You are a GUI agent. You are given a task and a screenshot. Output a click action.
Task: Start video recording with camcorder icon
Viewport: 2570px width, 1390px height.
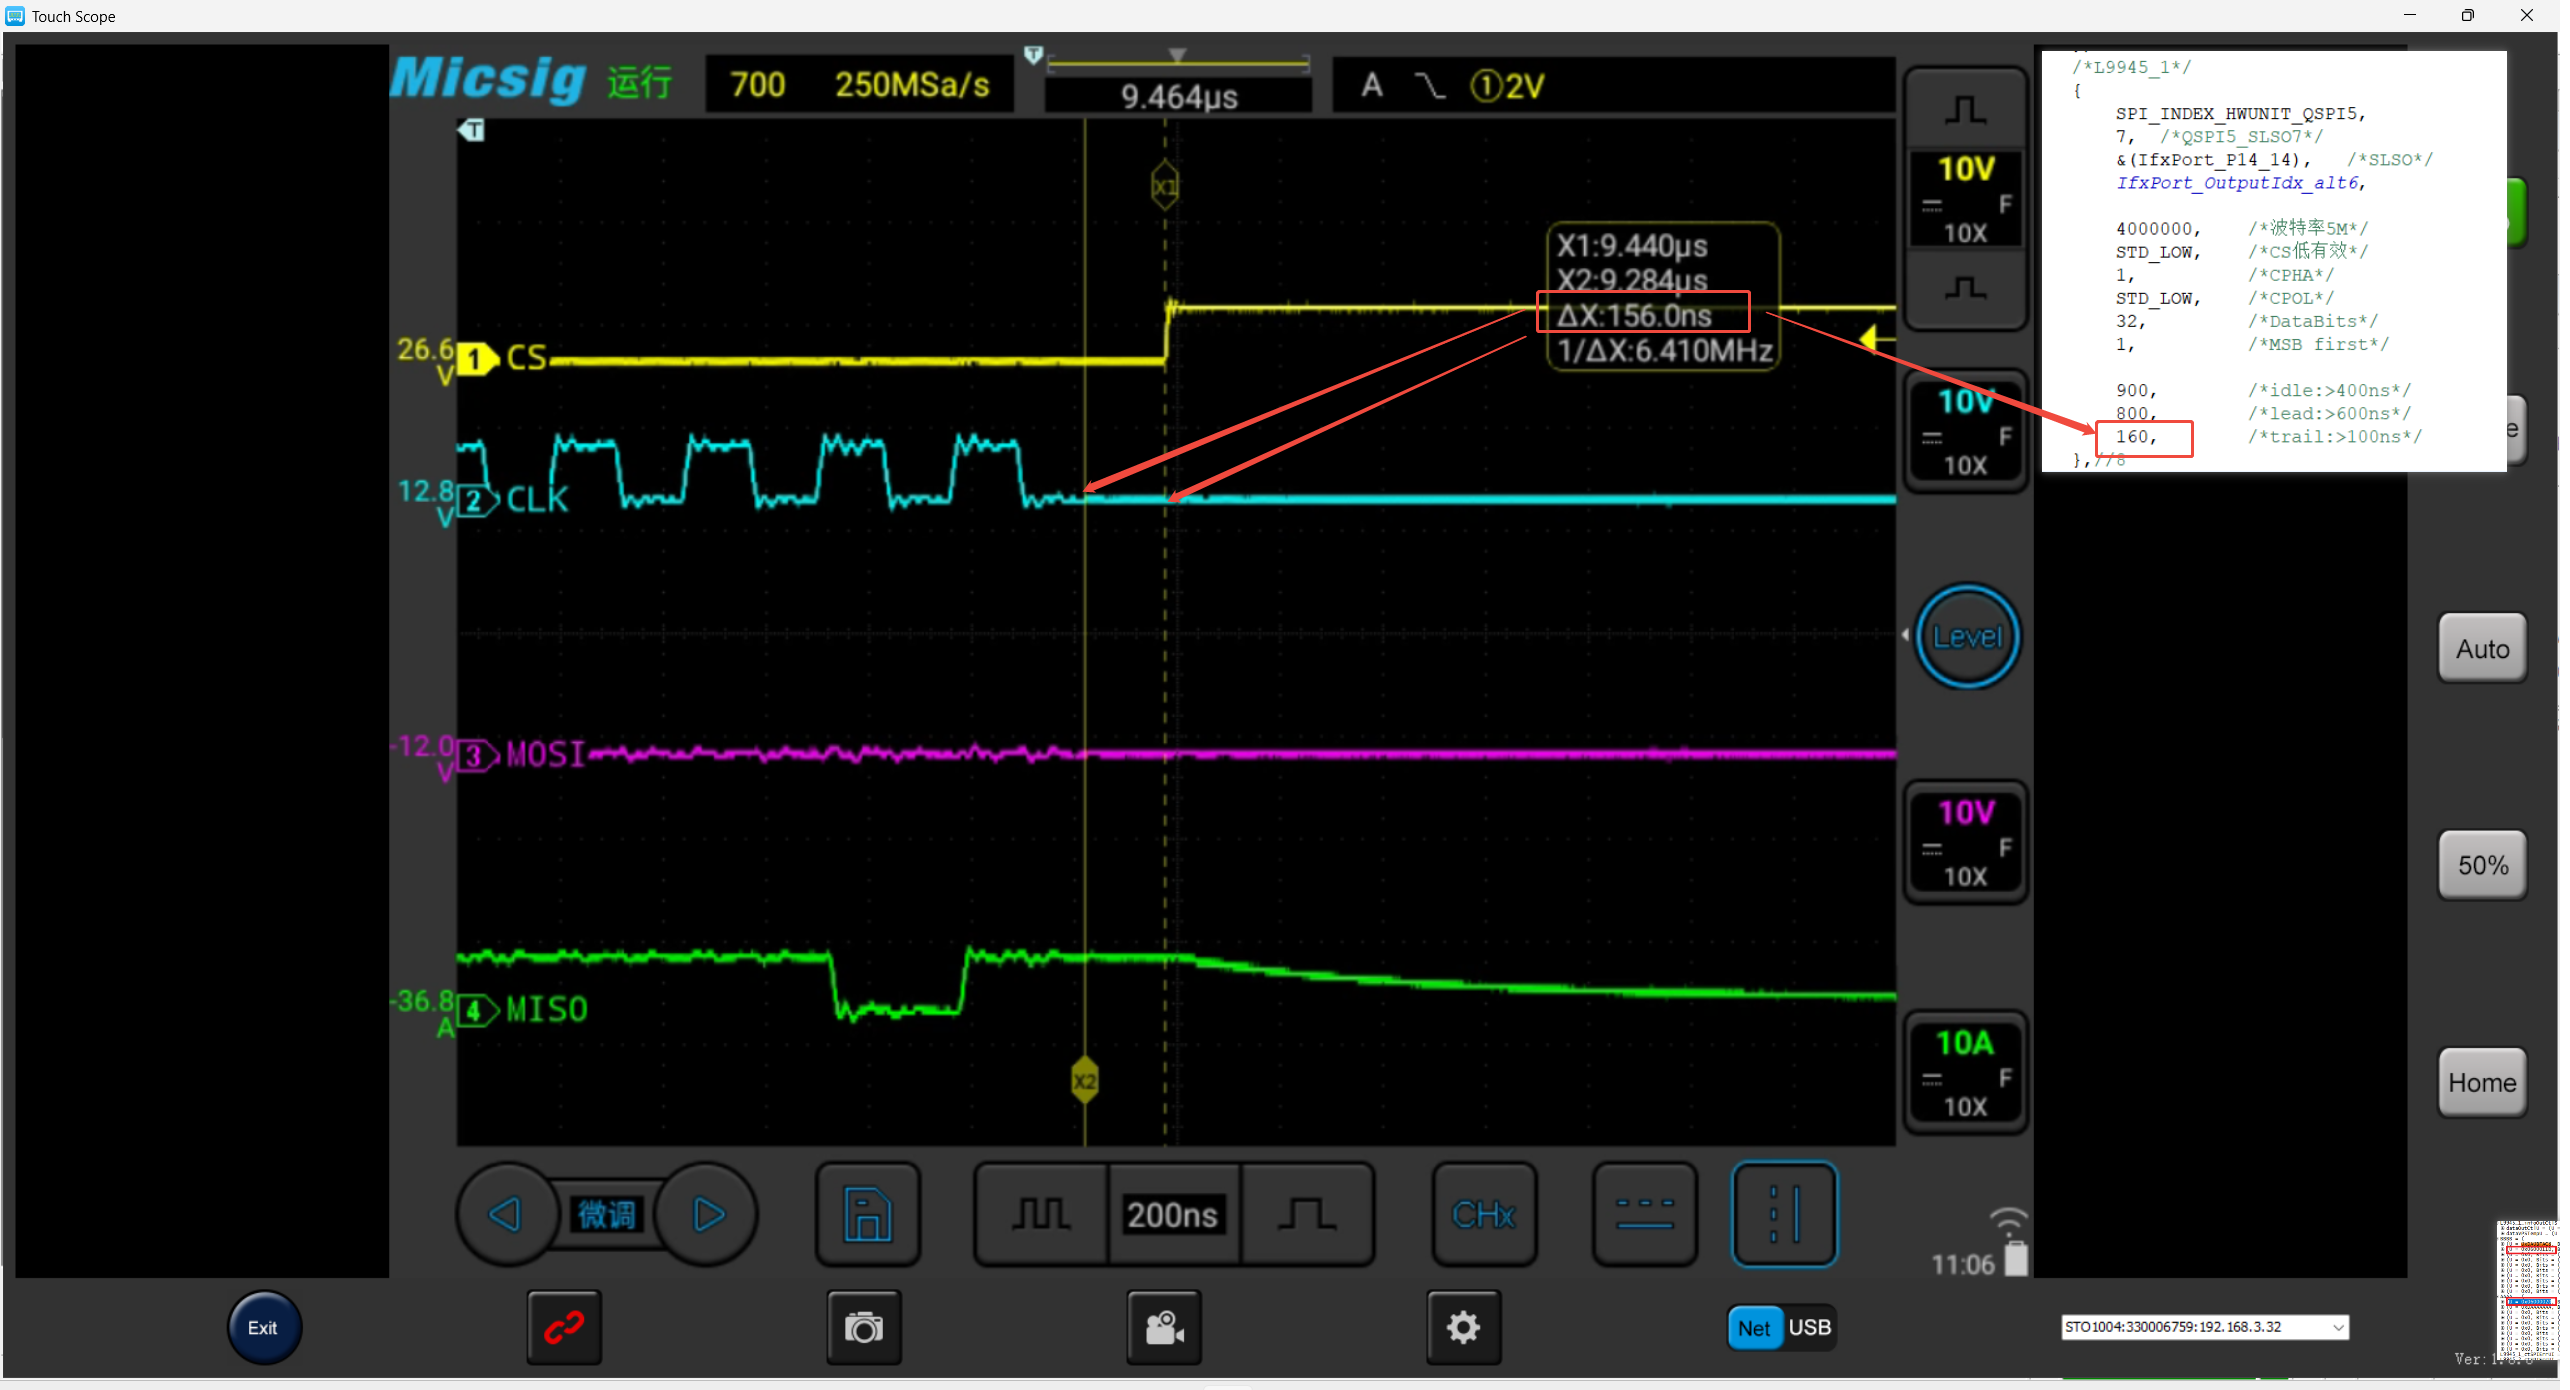pos(1164,1328)
